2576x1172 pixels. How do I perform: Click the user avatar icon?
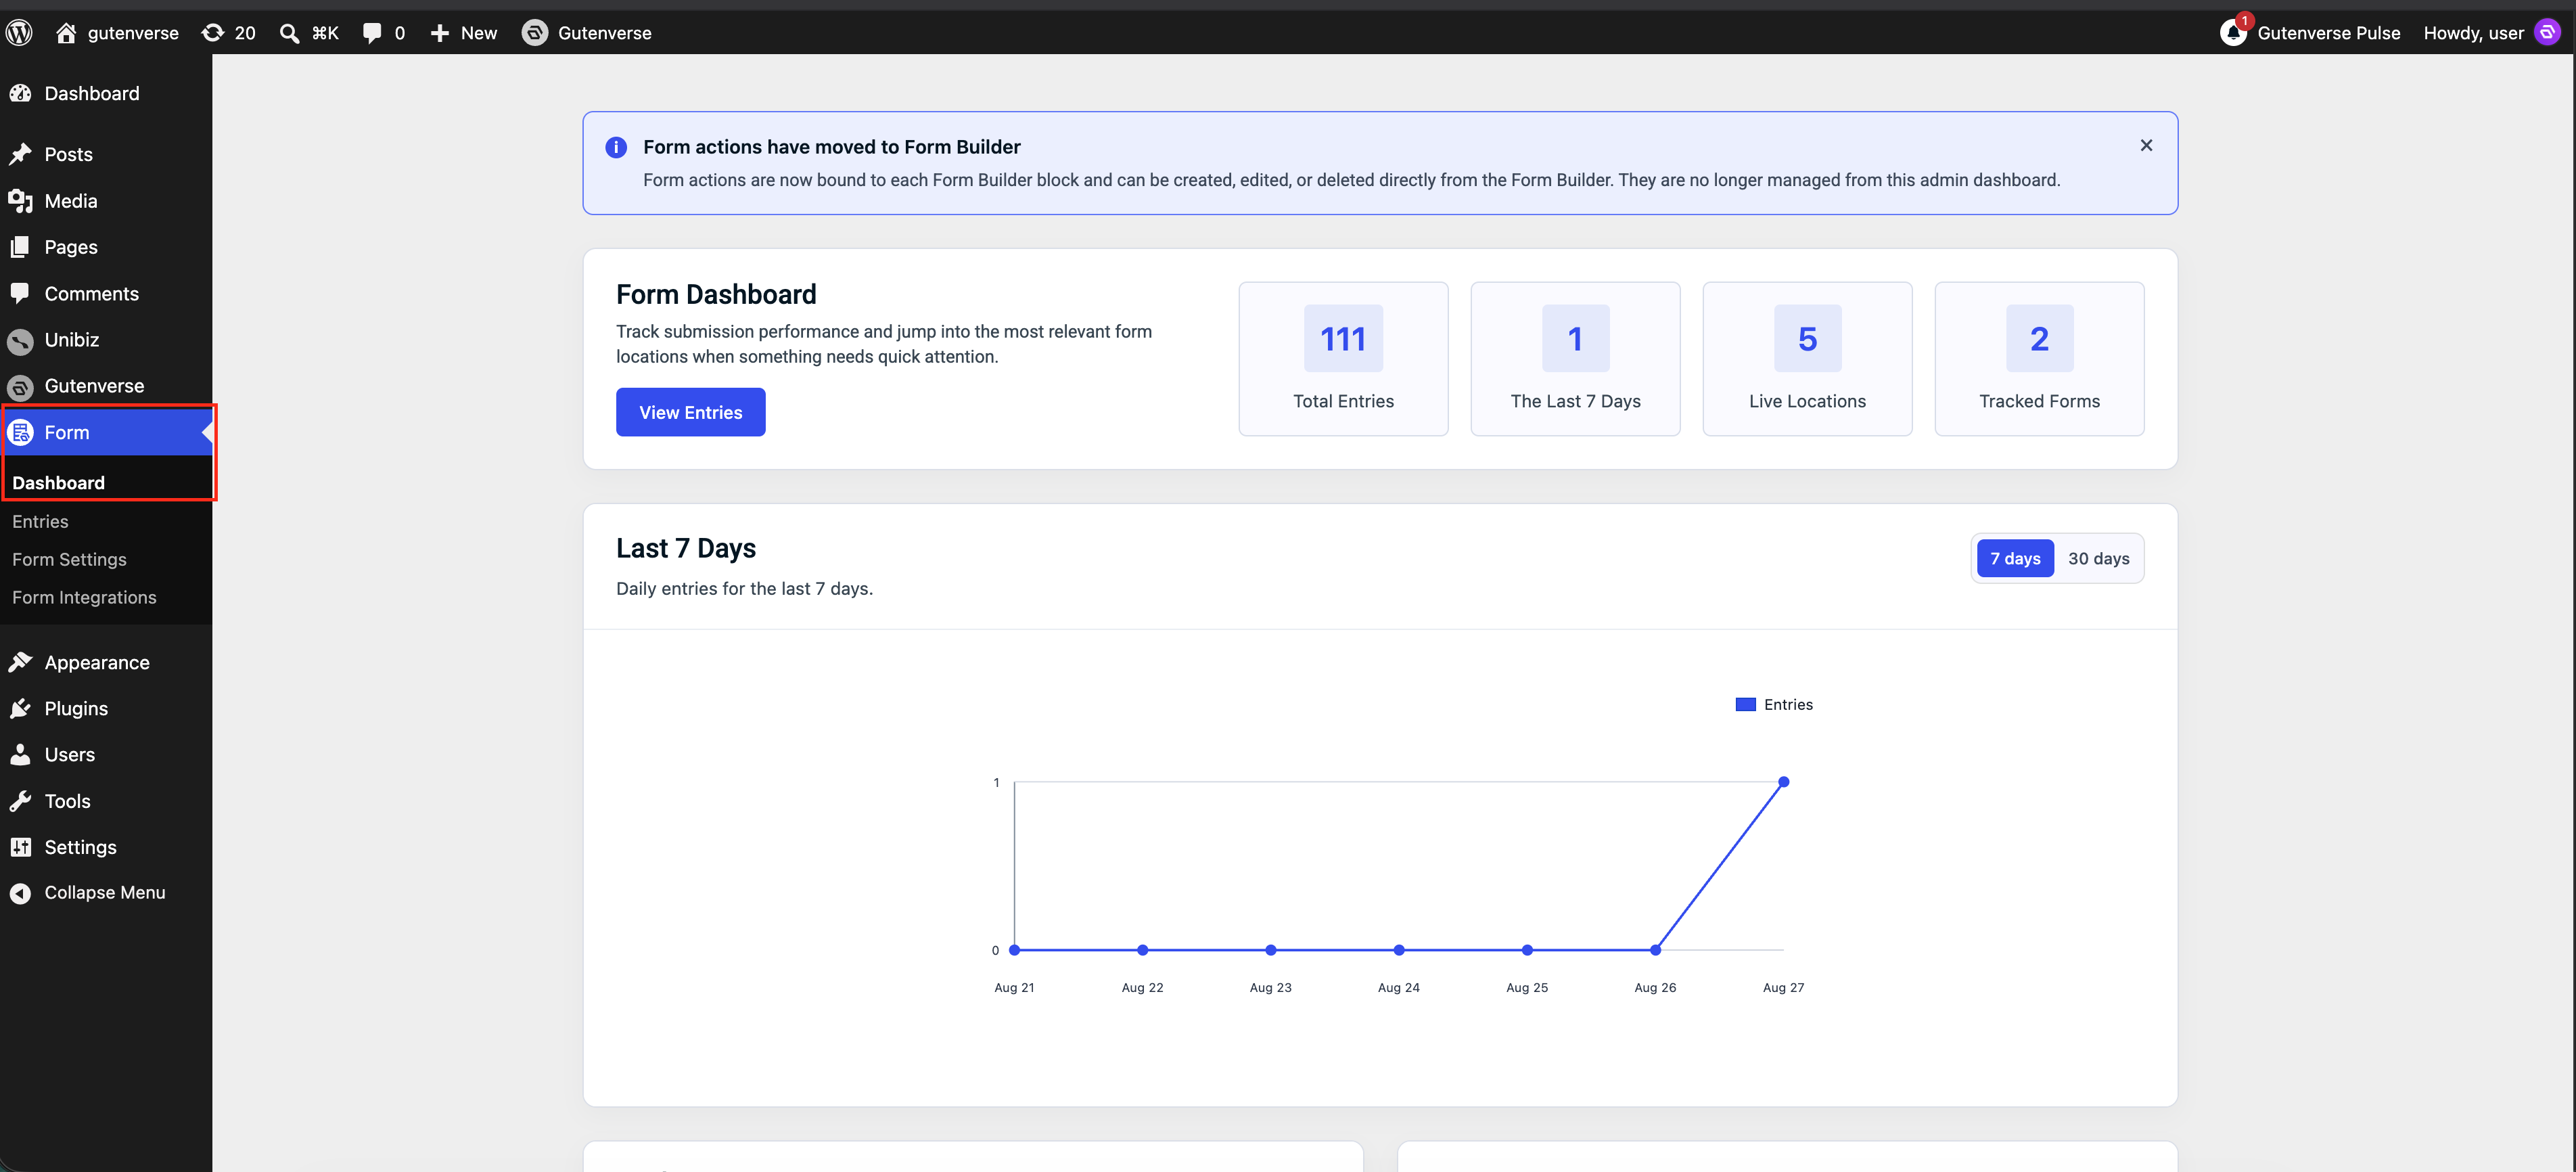[x=2547, y=33]
